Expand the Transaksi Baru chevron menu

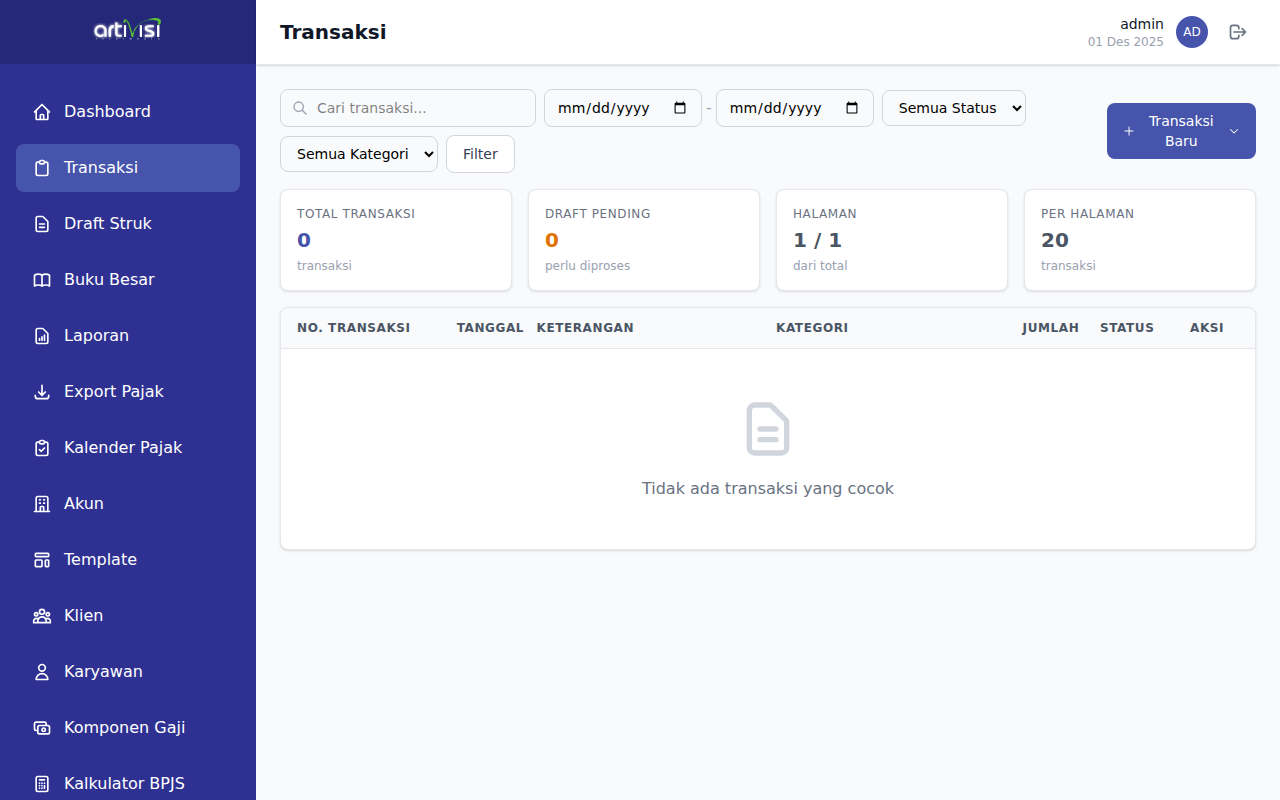click(1233, 131)
